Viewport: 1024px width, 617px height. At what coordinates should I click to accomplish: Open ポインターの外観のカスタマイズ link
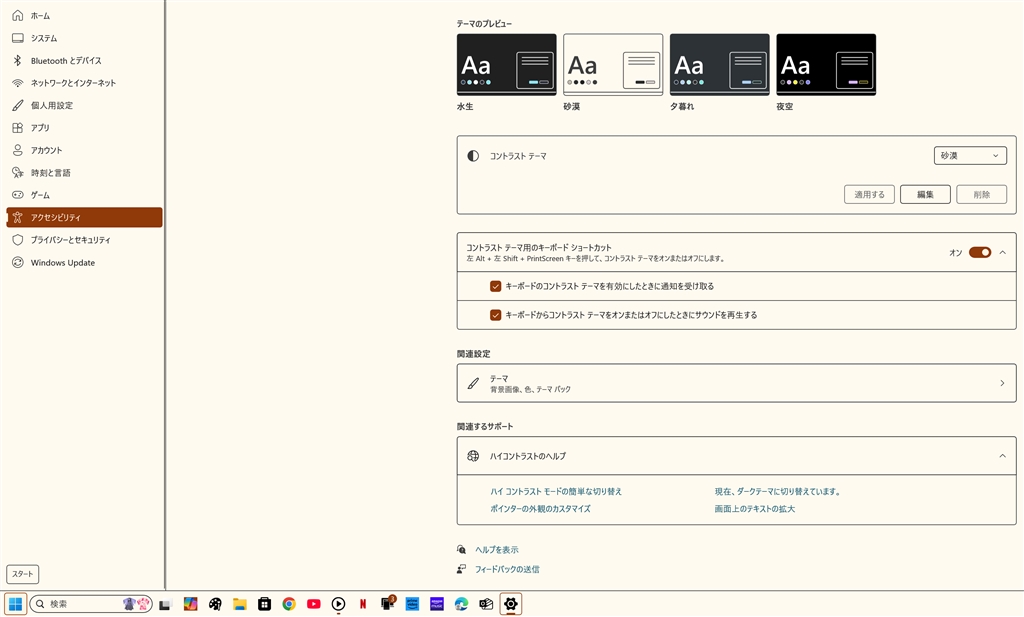540,509
